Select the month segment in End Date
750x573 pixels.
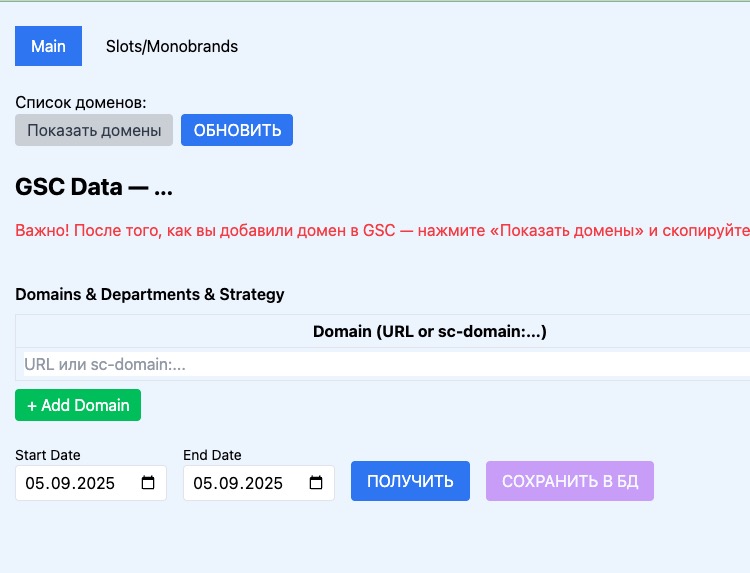(225, 483)
